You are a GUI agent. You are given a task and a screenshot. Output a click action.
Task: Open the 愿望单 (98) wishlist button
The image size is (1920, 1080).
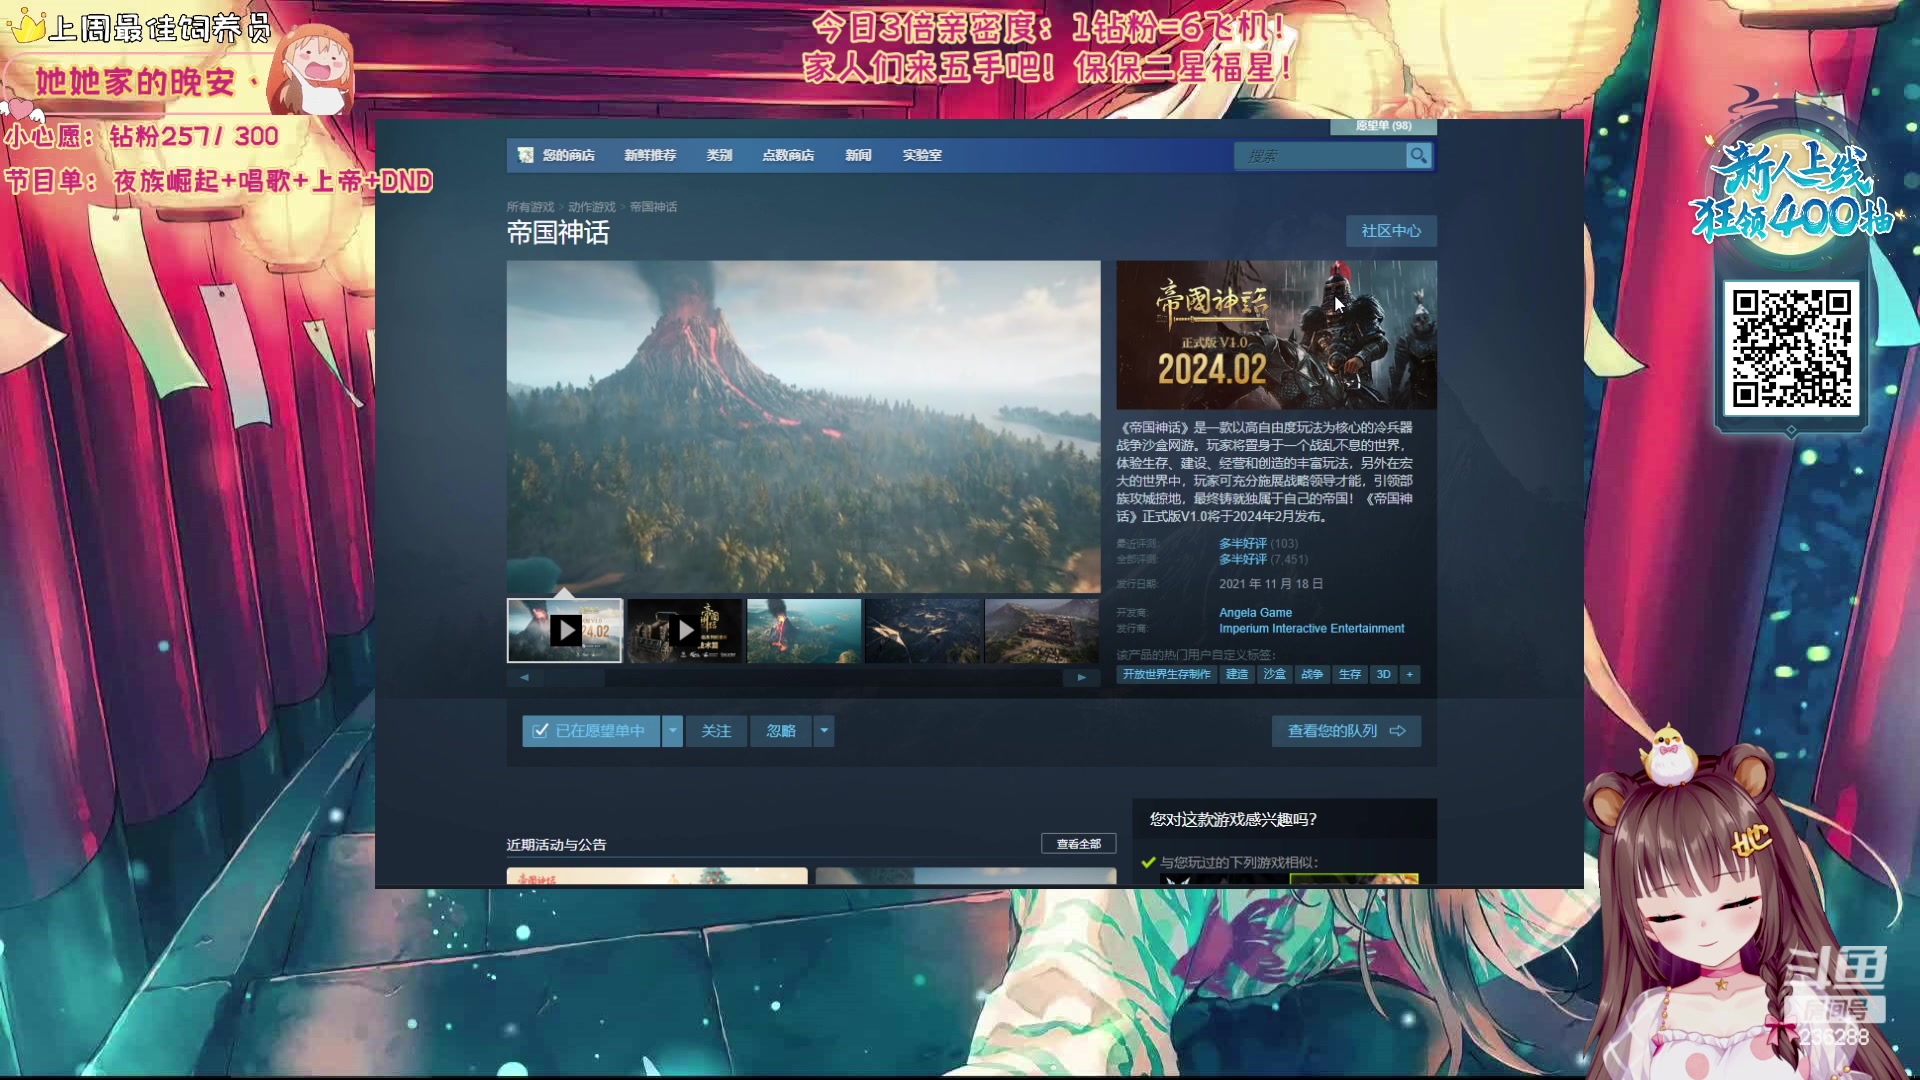1383,126
